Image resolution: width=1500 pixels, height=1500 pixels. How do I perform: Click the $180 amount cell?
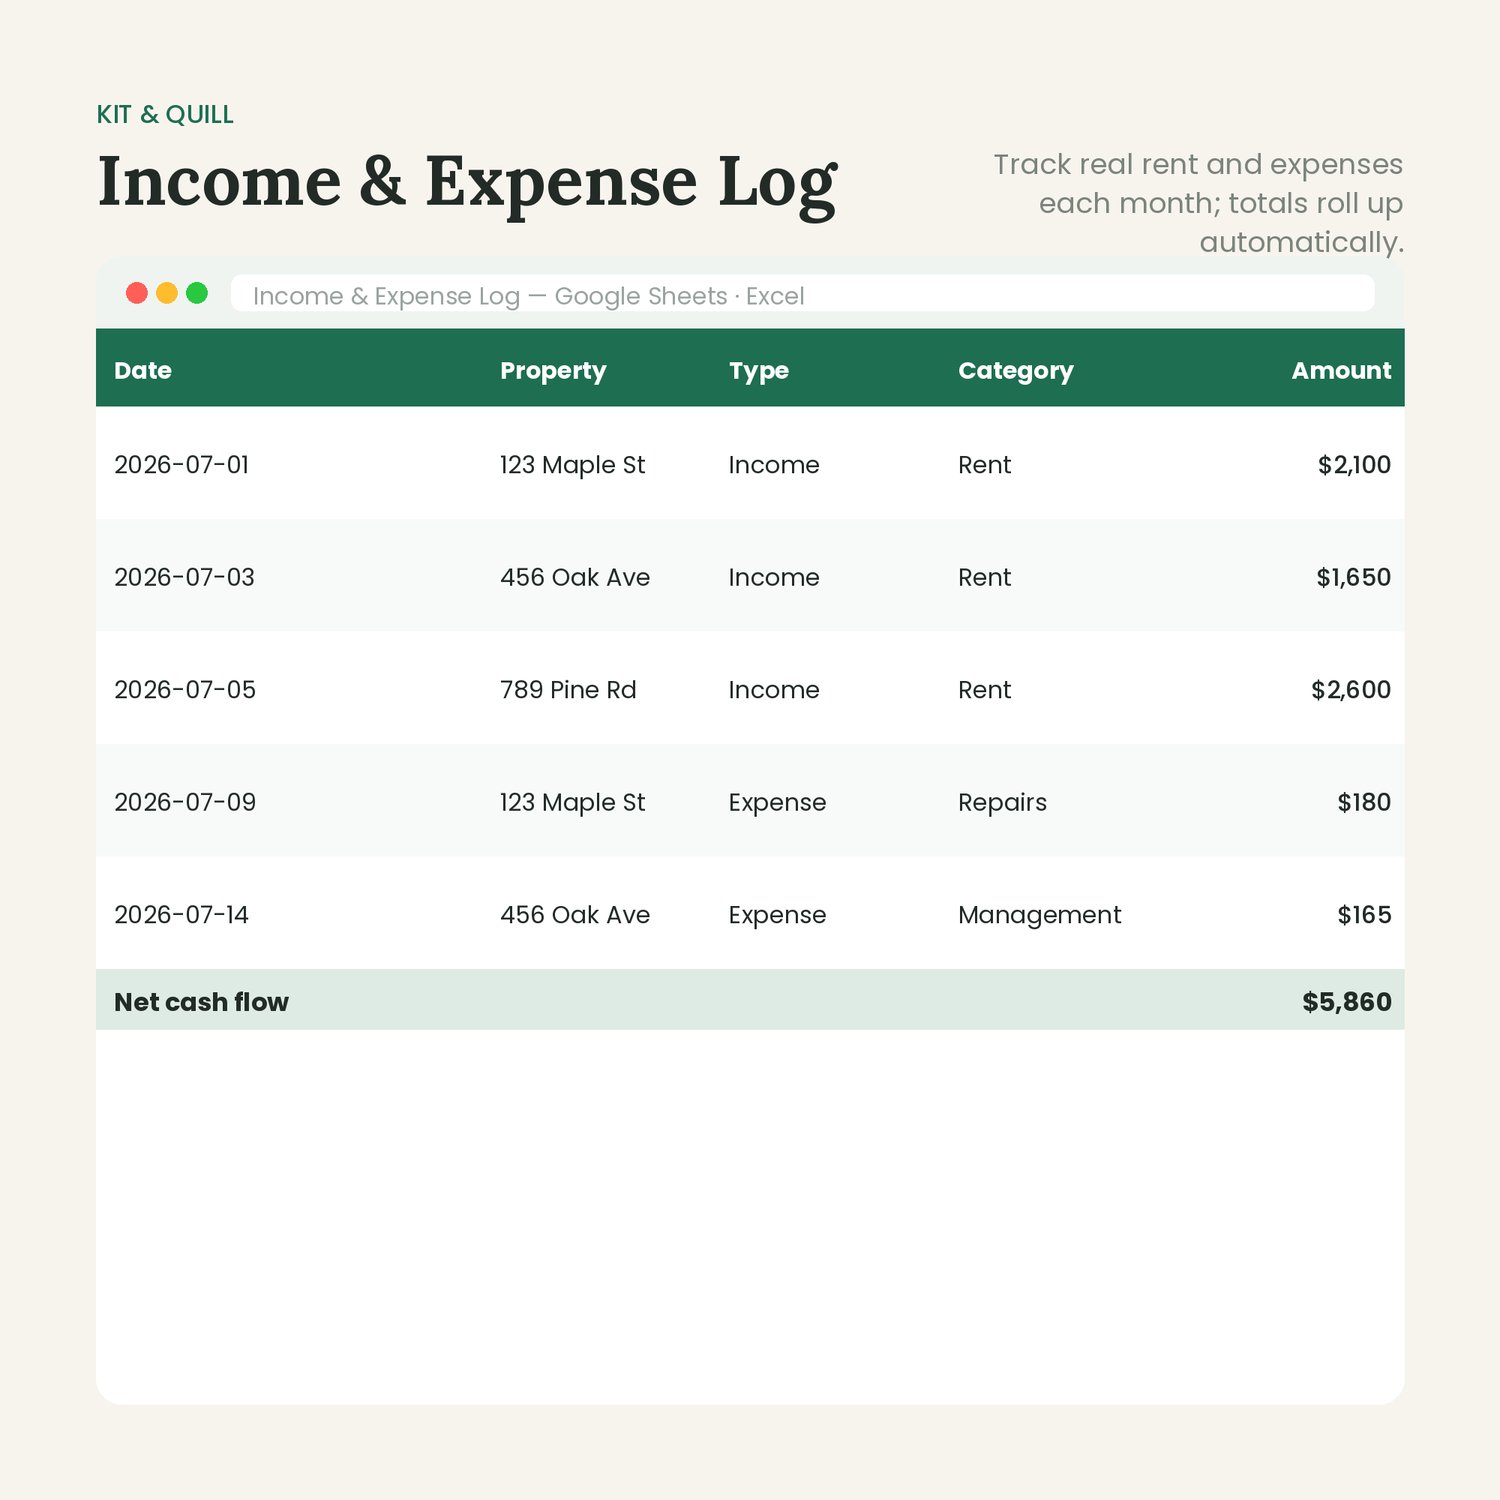[1364, 802]
